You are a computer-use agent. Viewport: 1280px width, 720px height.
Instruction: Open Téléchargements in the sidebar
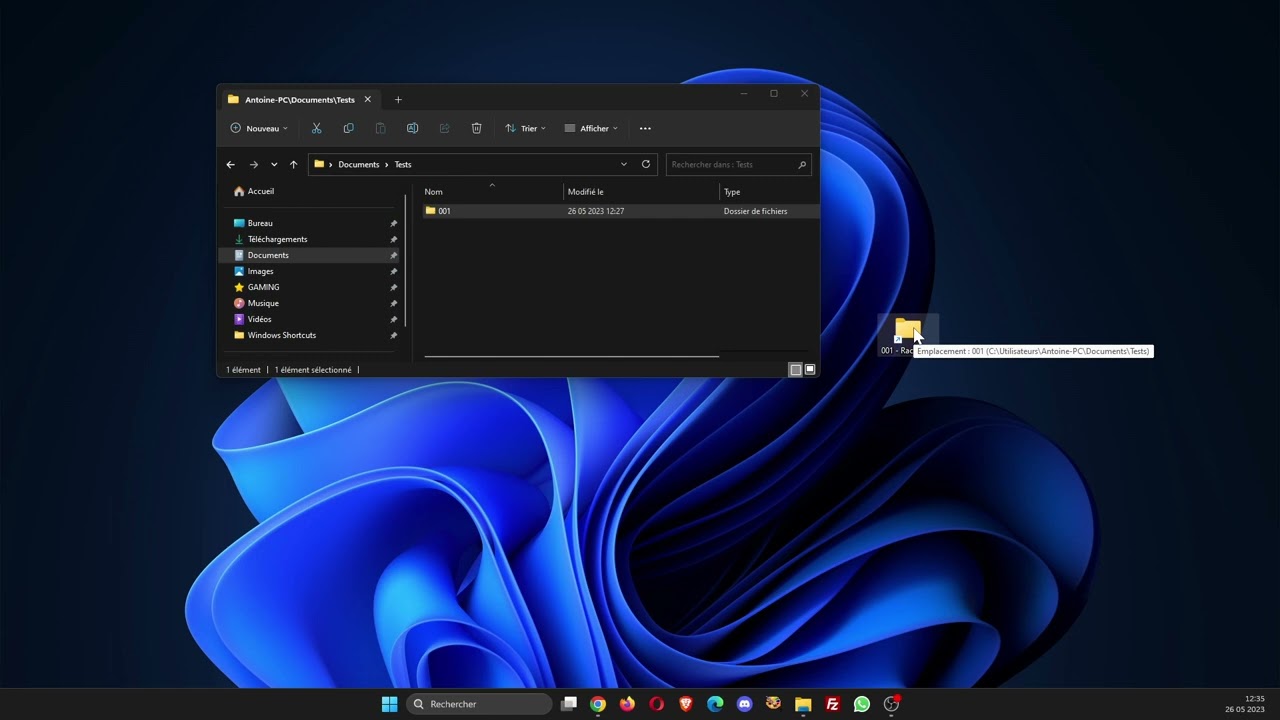(x=278, y=239)
